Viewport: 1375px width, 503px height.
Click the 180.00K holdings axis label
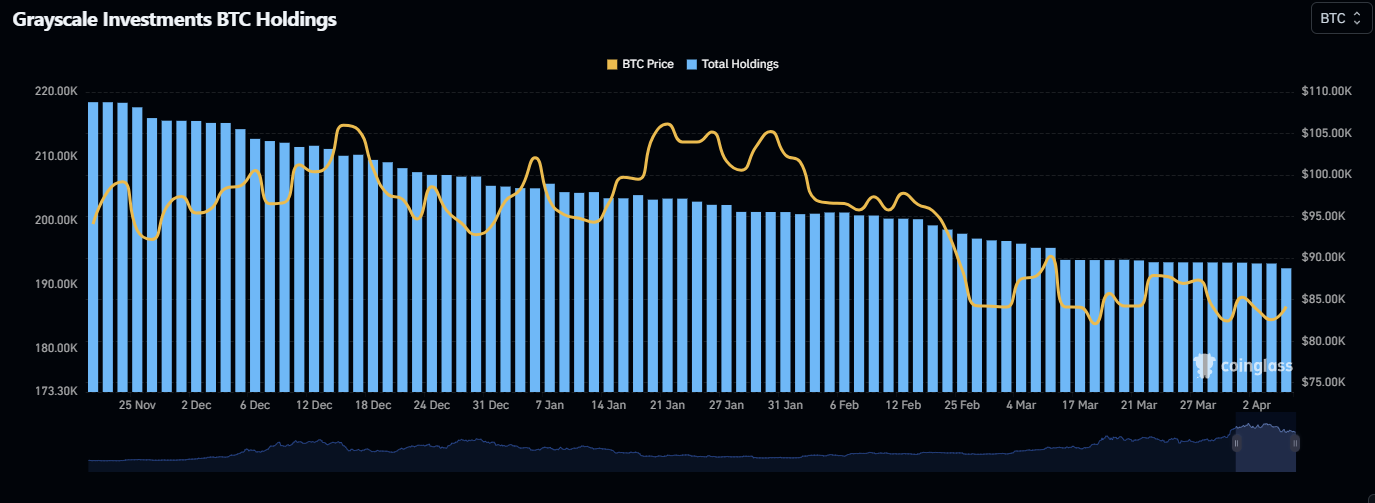coord(55,348)
